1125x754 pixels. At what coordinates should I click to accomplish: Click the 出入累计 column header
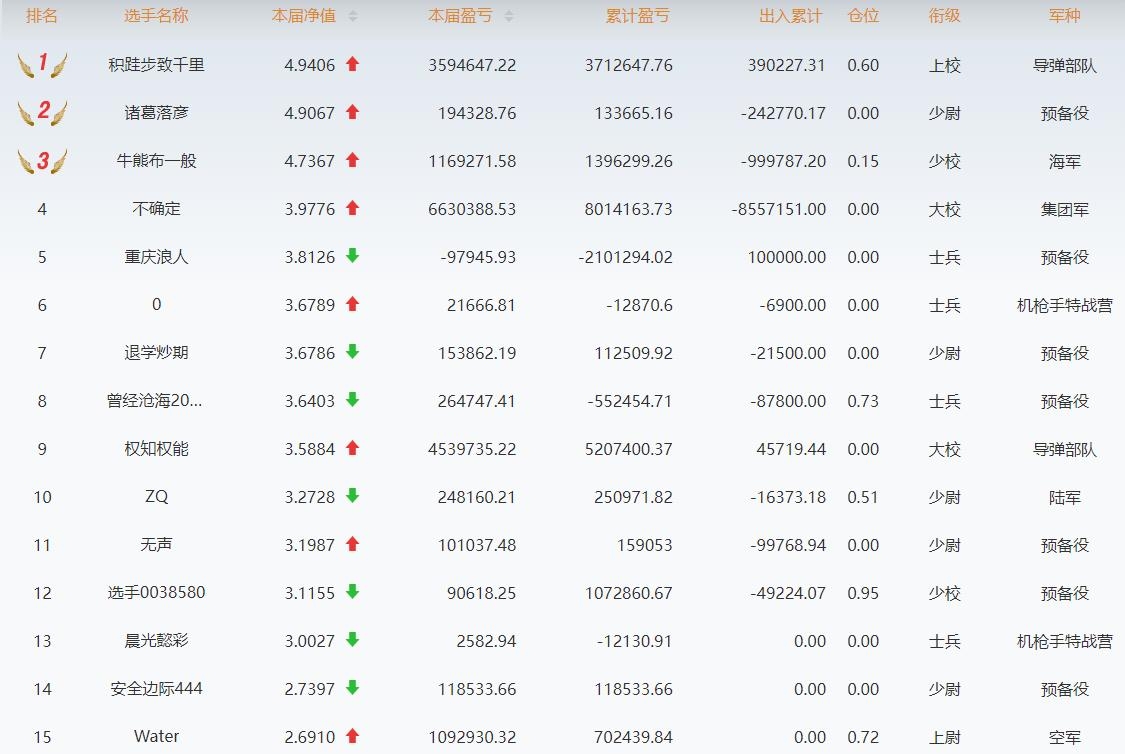pos(790,16)
